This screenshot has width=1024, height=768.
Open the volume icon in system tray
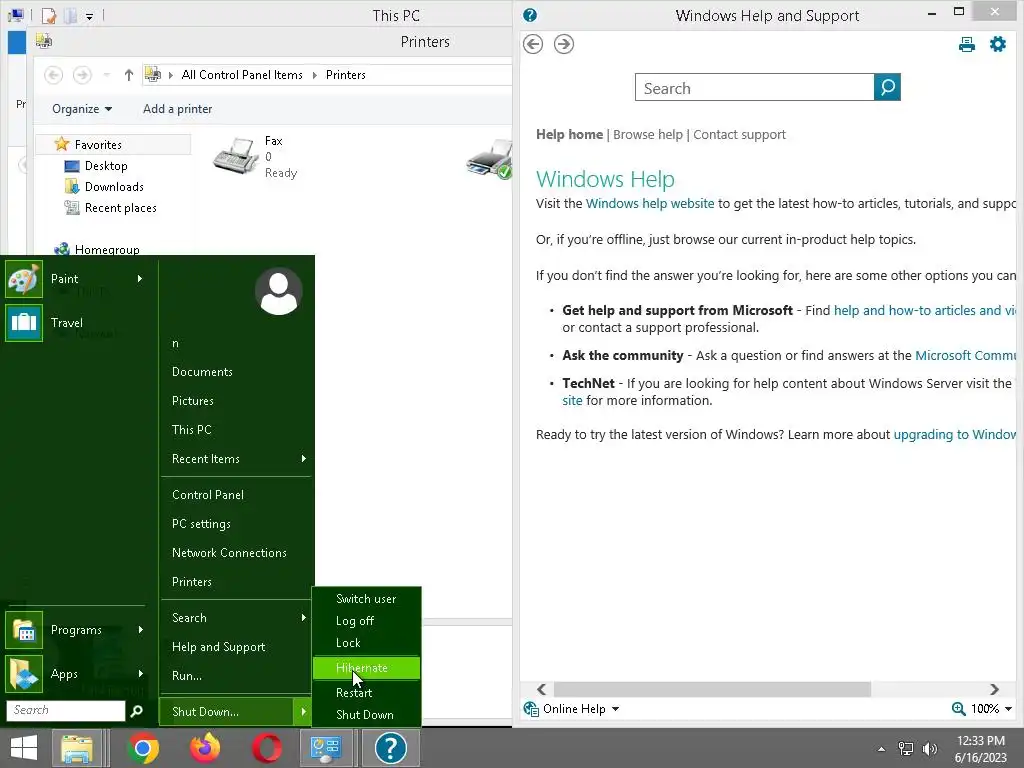(x=930, y=749)
